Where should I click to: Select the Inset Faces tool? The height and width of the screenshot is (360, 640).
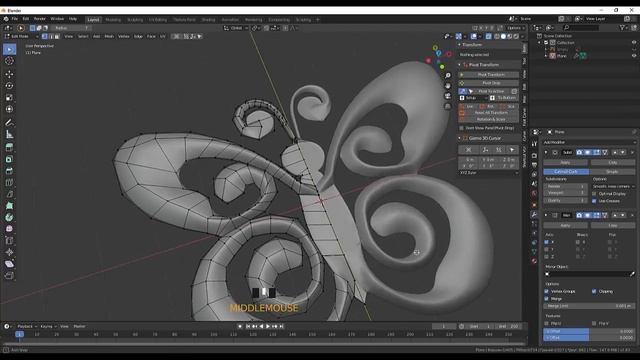[9, 159]
